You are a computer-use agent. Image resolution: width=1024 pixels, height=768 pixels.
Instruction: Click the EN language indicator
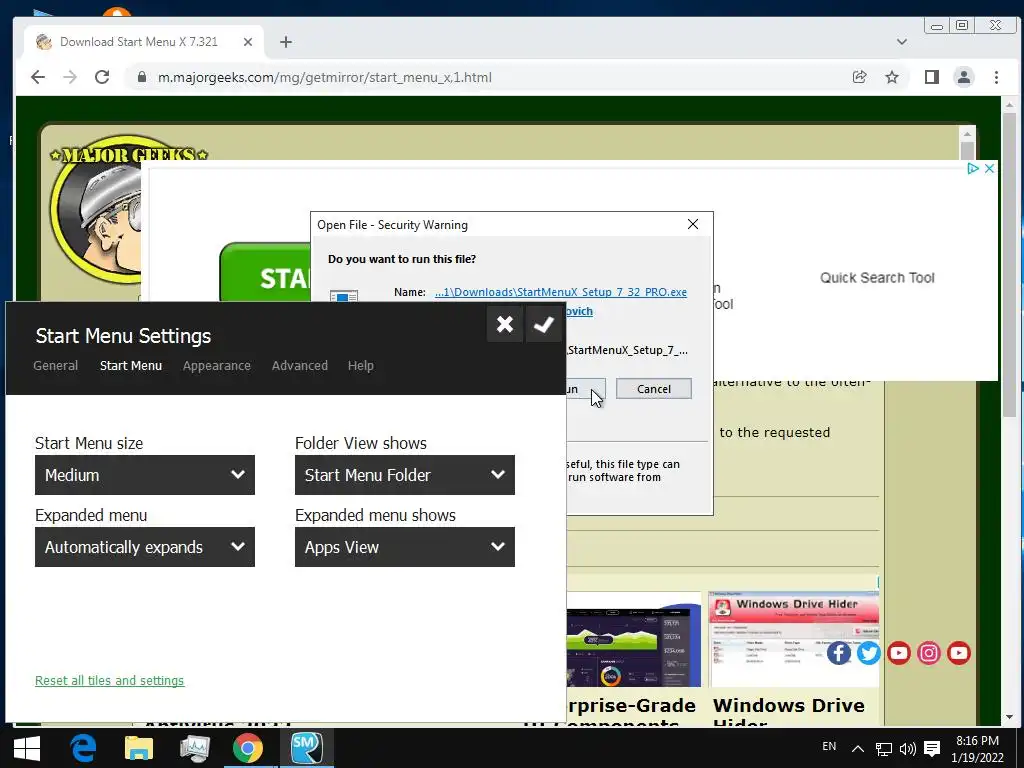click(x=829, y=746)
